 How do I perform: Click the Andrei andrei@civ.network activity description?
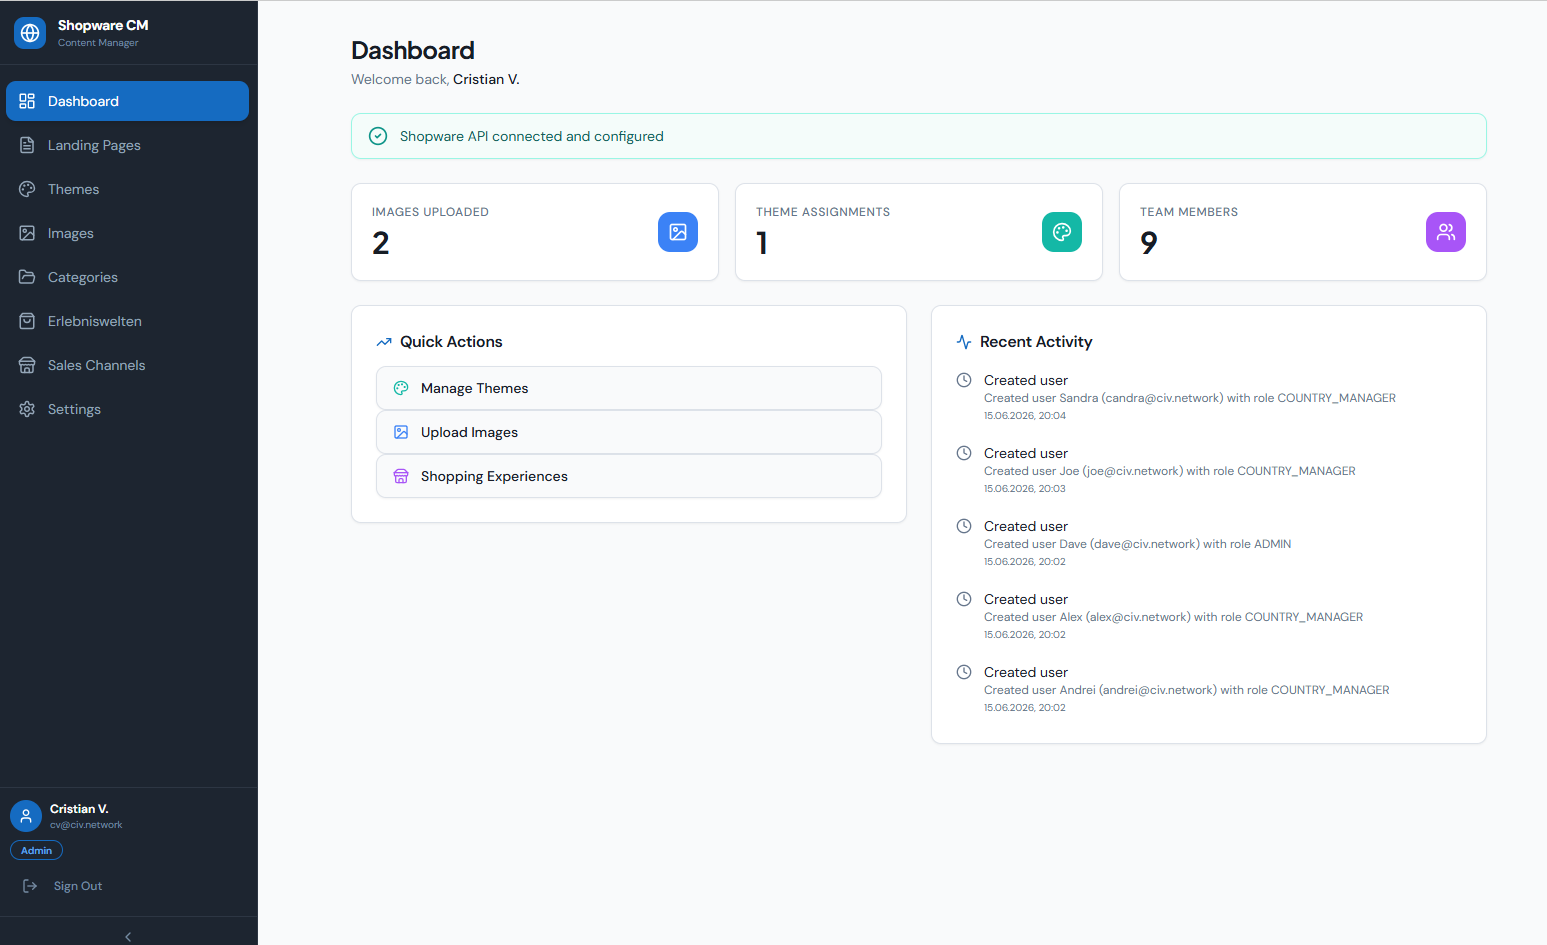[x=1187, y=690]
